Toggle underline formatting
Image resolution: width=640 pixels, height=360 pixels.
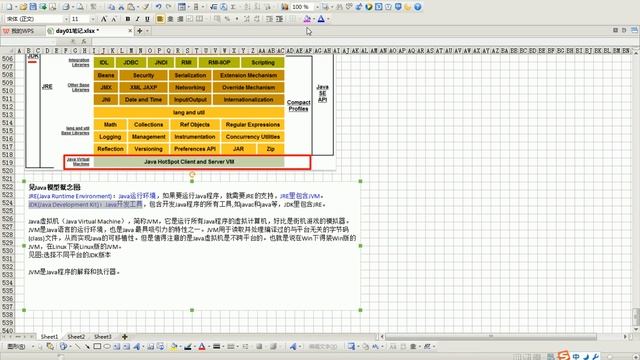pos(147,19)
